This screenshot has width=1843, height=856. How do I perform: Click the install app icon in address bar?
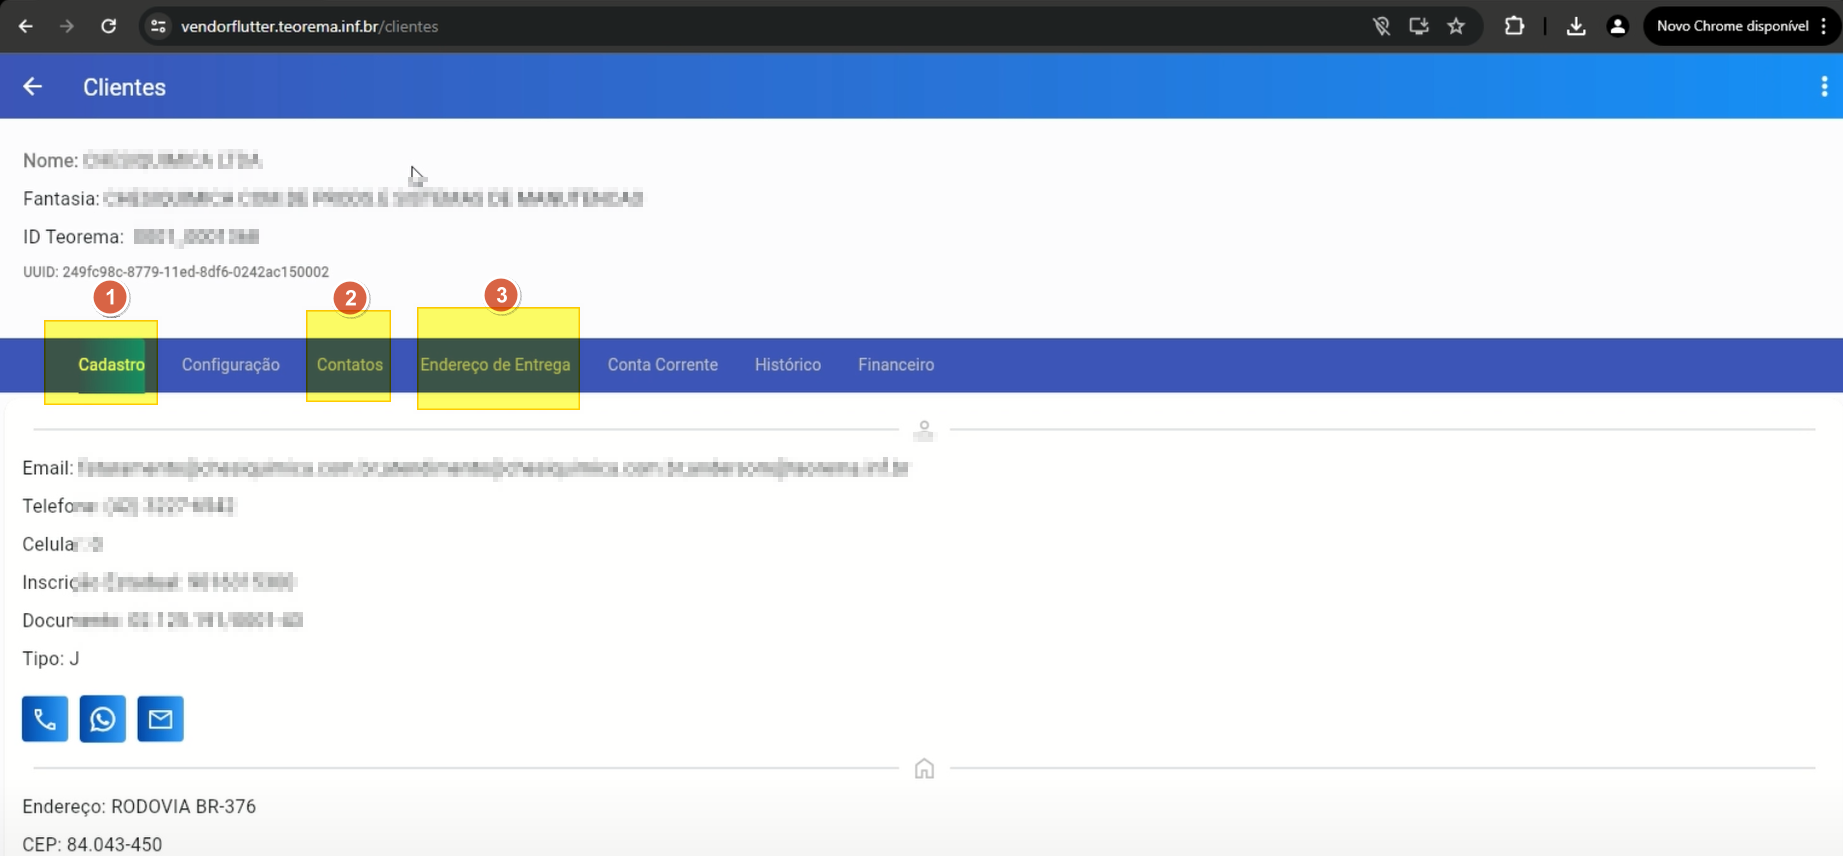[x=1418, y=26]
